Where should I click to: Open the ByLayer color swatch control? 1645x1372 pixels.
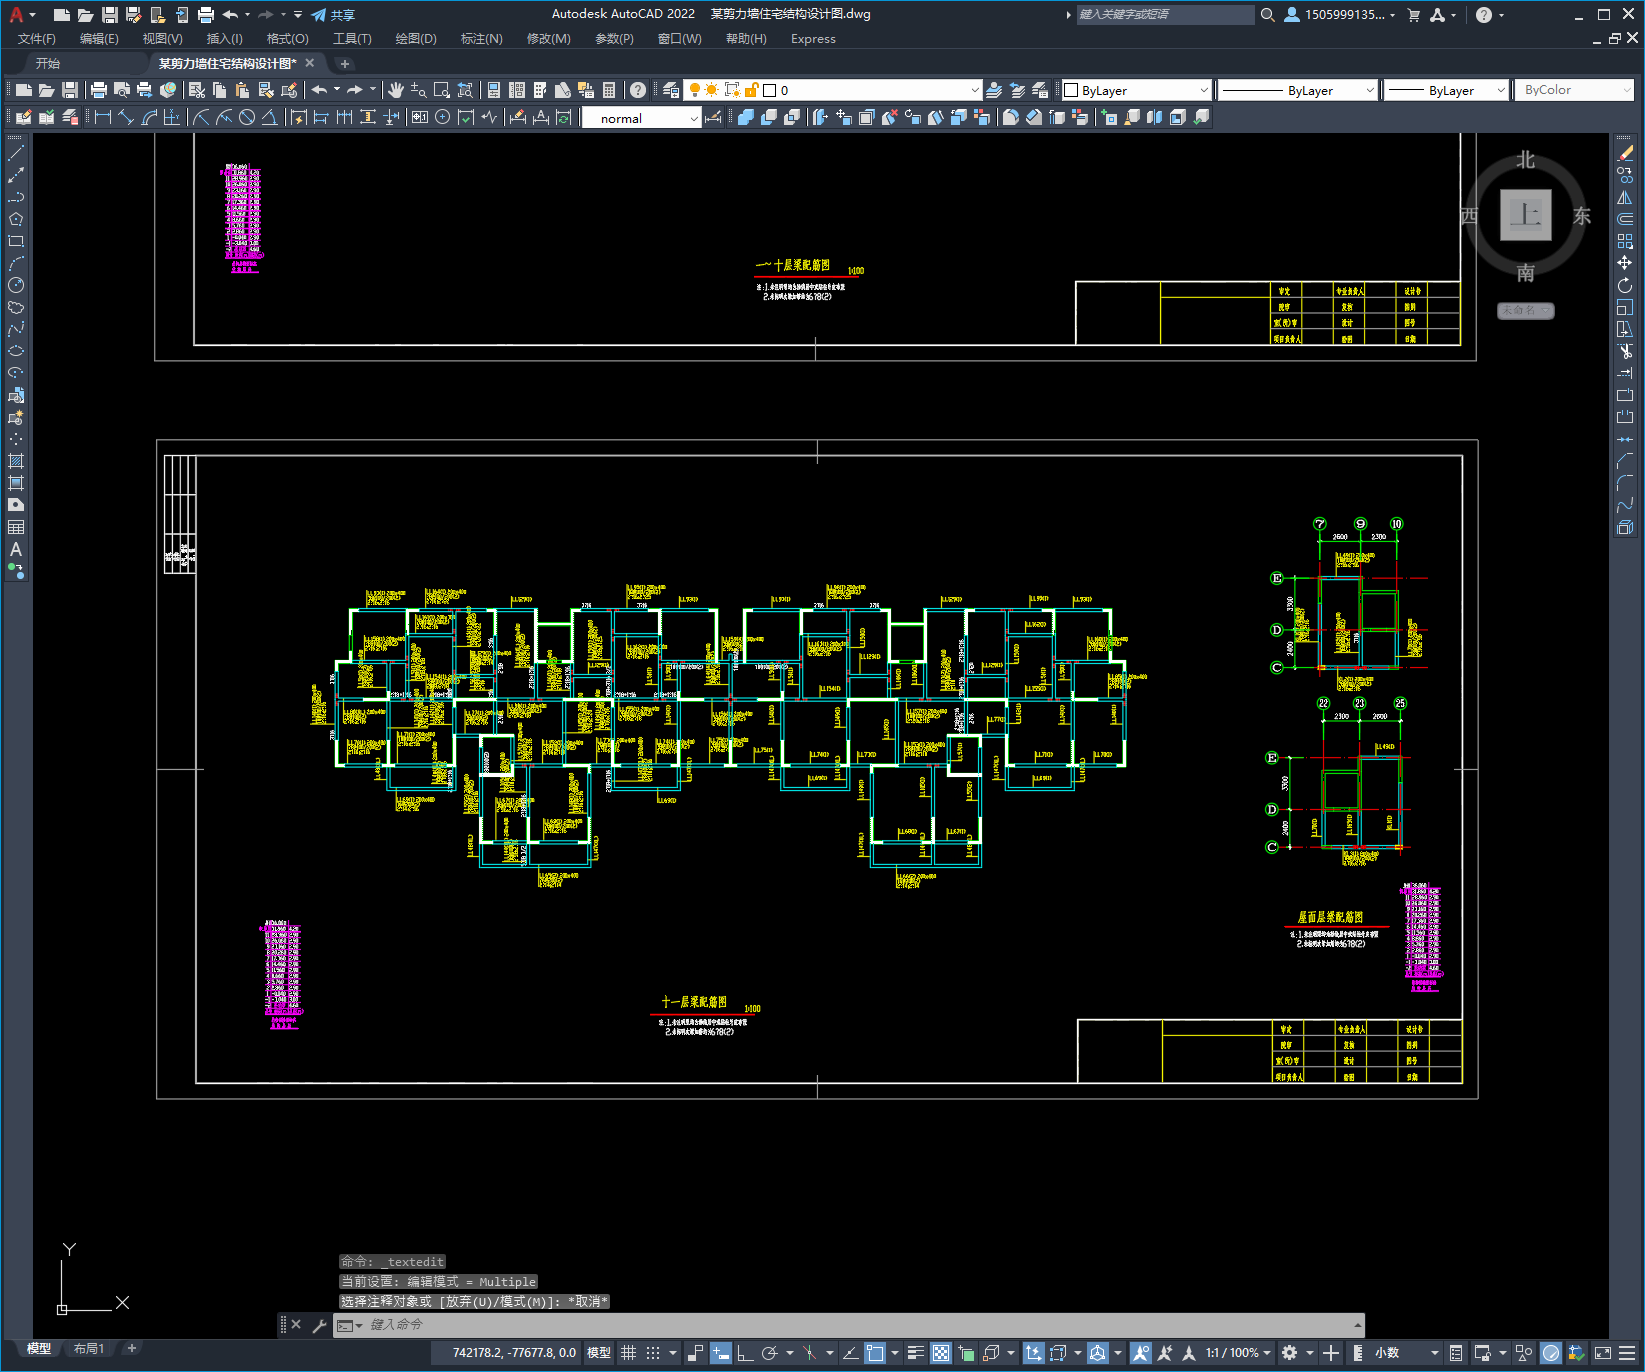[1136, 90]
